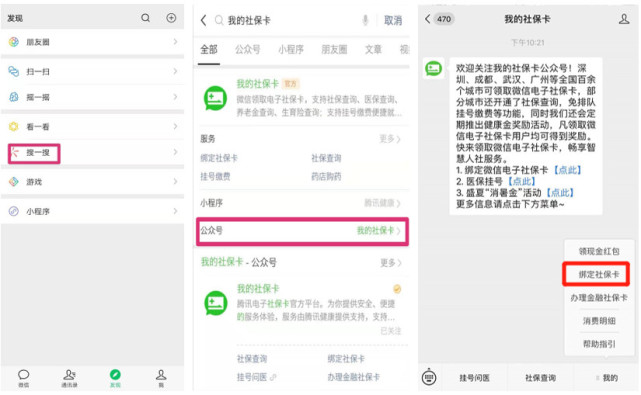Expand 游戏 row chevron
The height and width of the screenshot is (395, 641).
[175, 182]
